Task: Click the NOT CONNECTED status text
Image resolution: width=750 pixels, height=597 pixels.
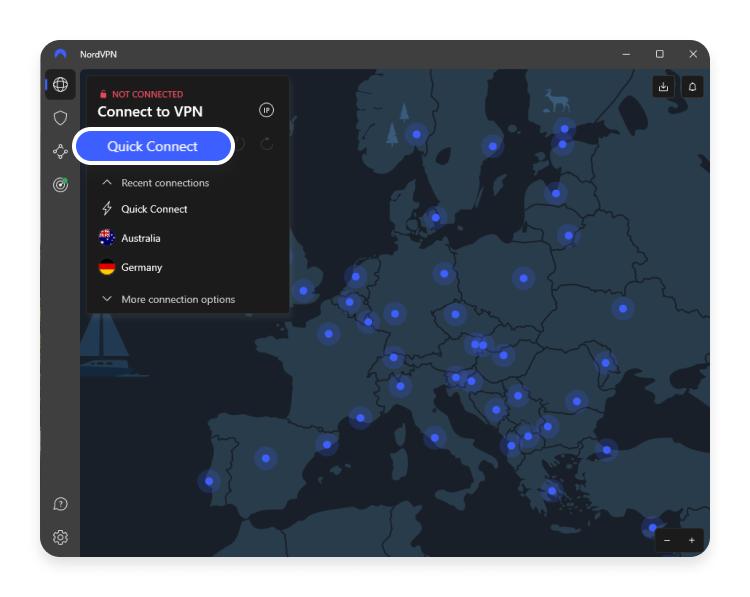Action: coord(147,94)
